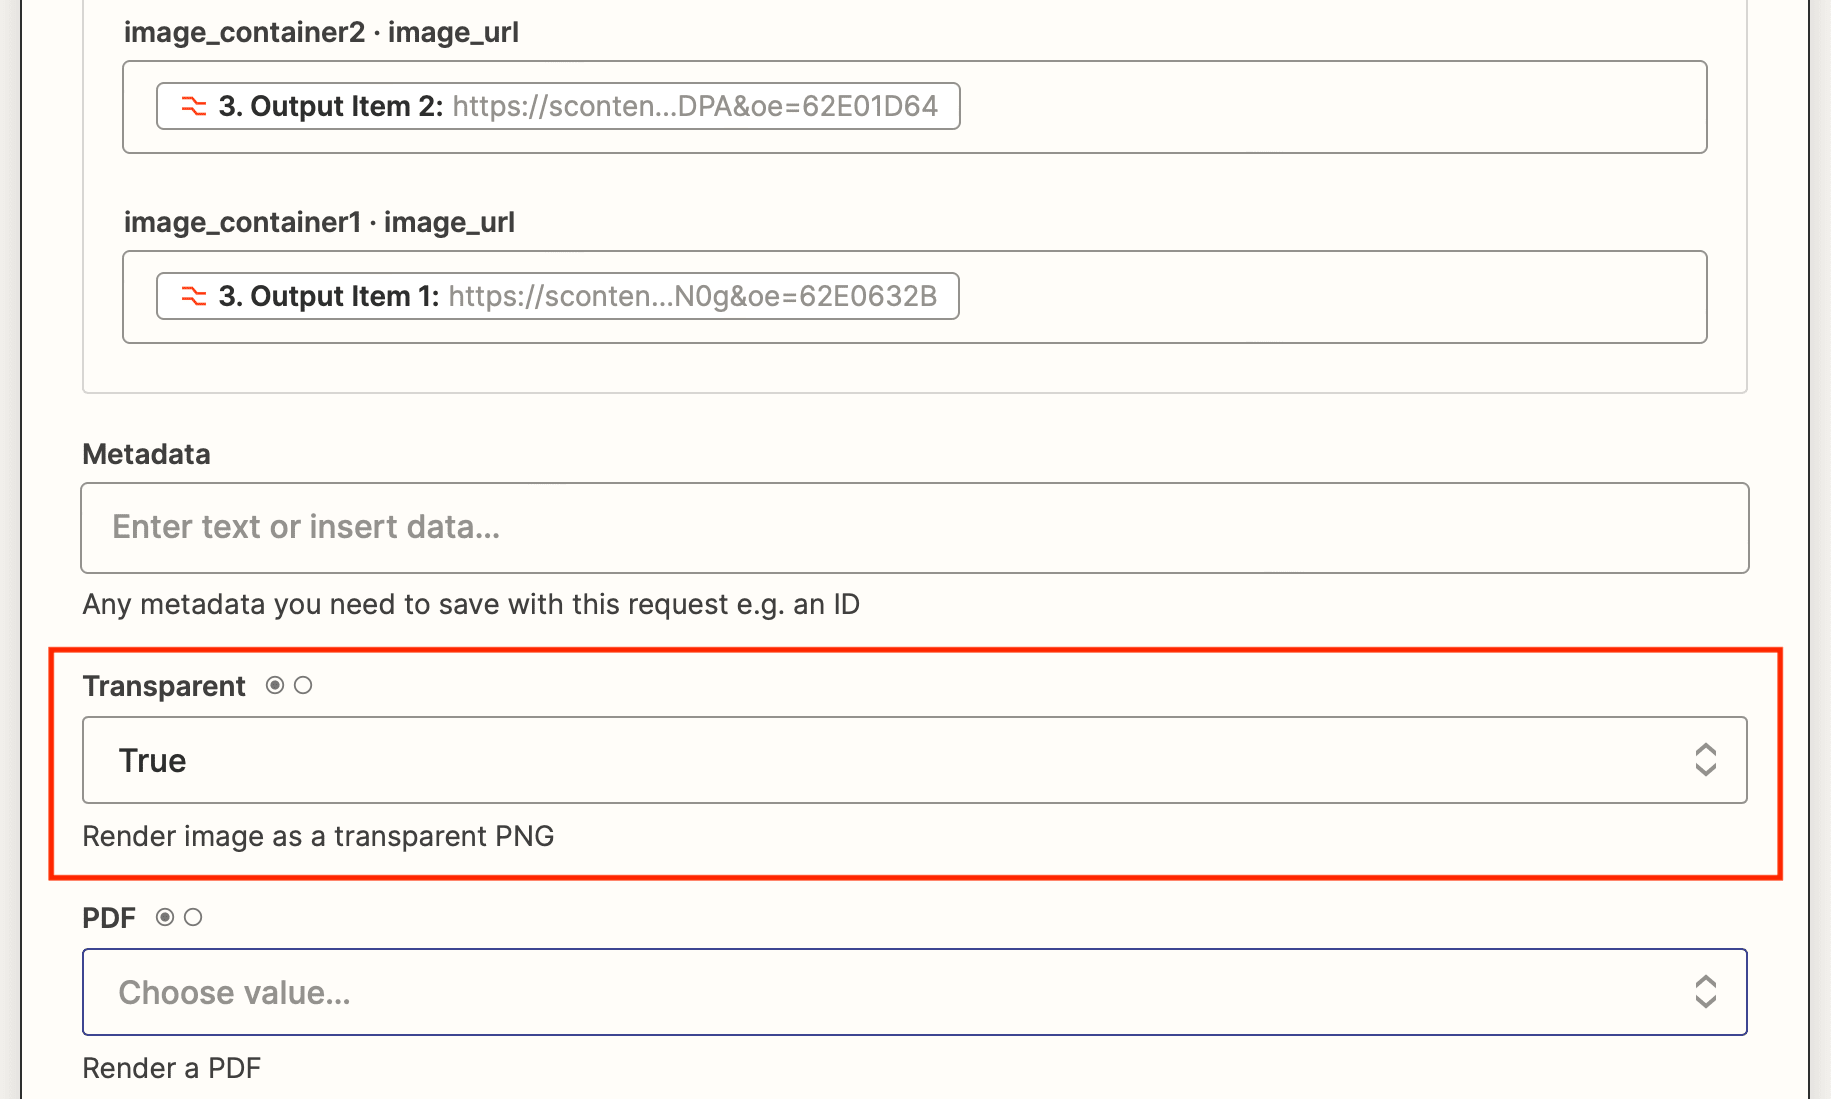Screen dimensions: 1831x1099
Task: Click the Render a PDF helper text
Action: point(171,1067)
